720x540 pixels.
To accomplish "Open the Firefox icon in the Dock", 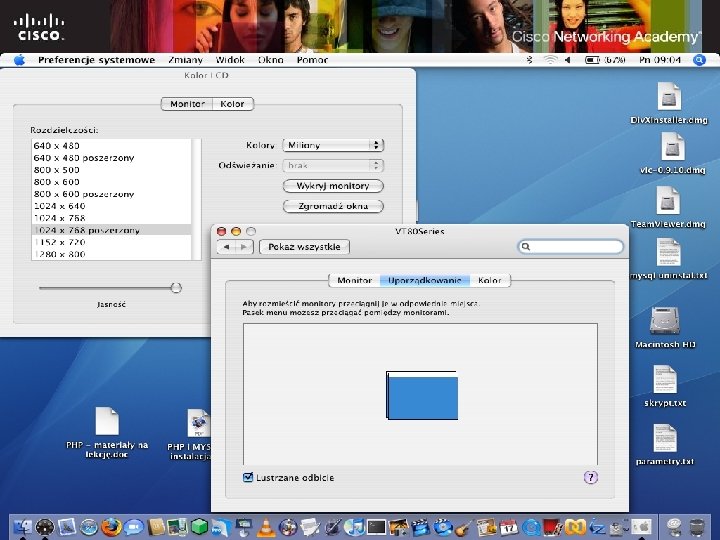I will [x=111, y=526].
